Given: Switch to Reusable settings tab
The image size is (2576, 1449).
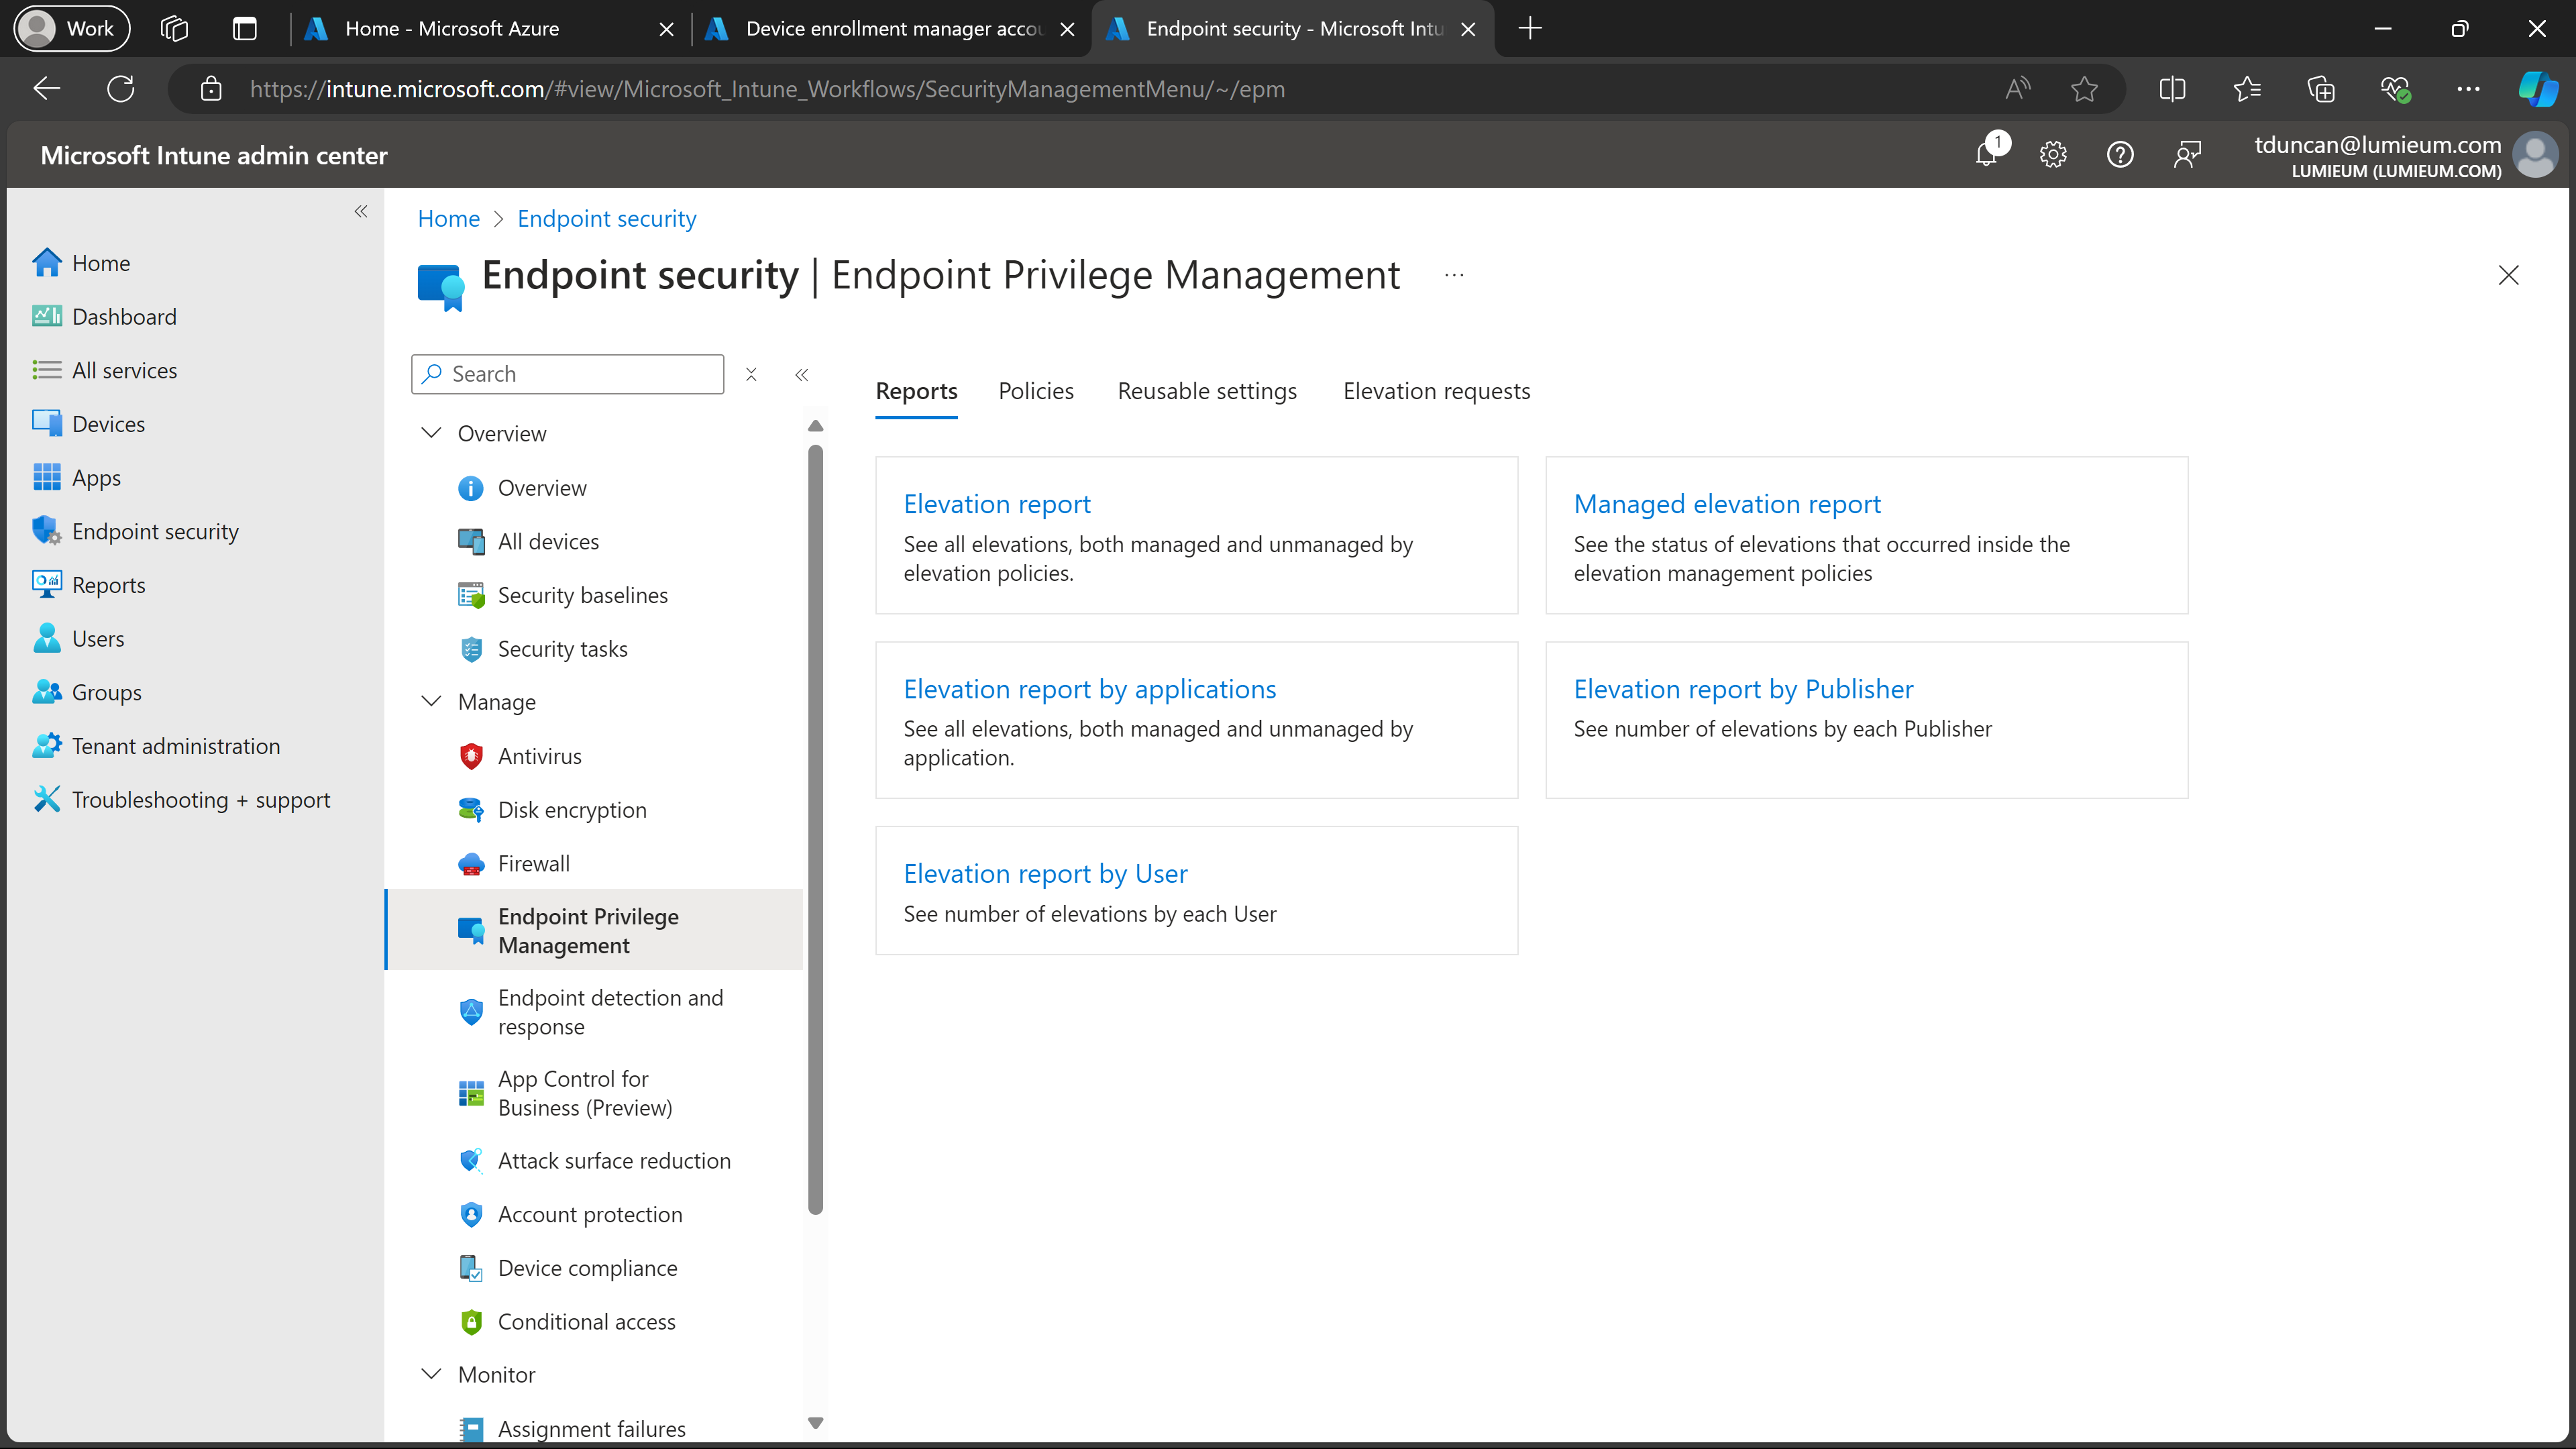Looking at the screenshot, I should pyautogui.click(x=1207, y=391).
